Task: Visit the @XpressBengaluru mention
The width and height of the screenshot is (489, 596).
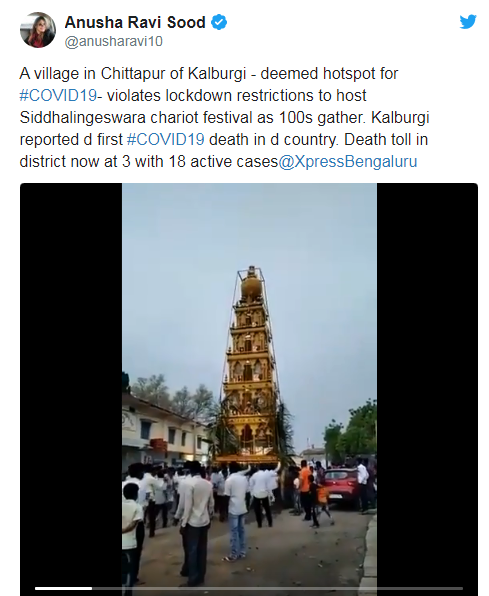Action: tap(348, 162)
